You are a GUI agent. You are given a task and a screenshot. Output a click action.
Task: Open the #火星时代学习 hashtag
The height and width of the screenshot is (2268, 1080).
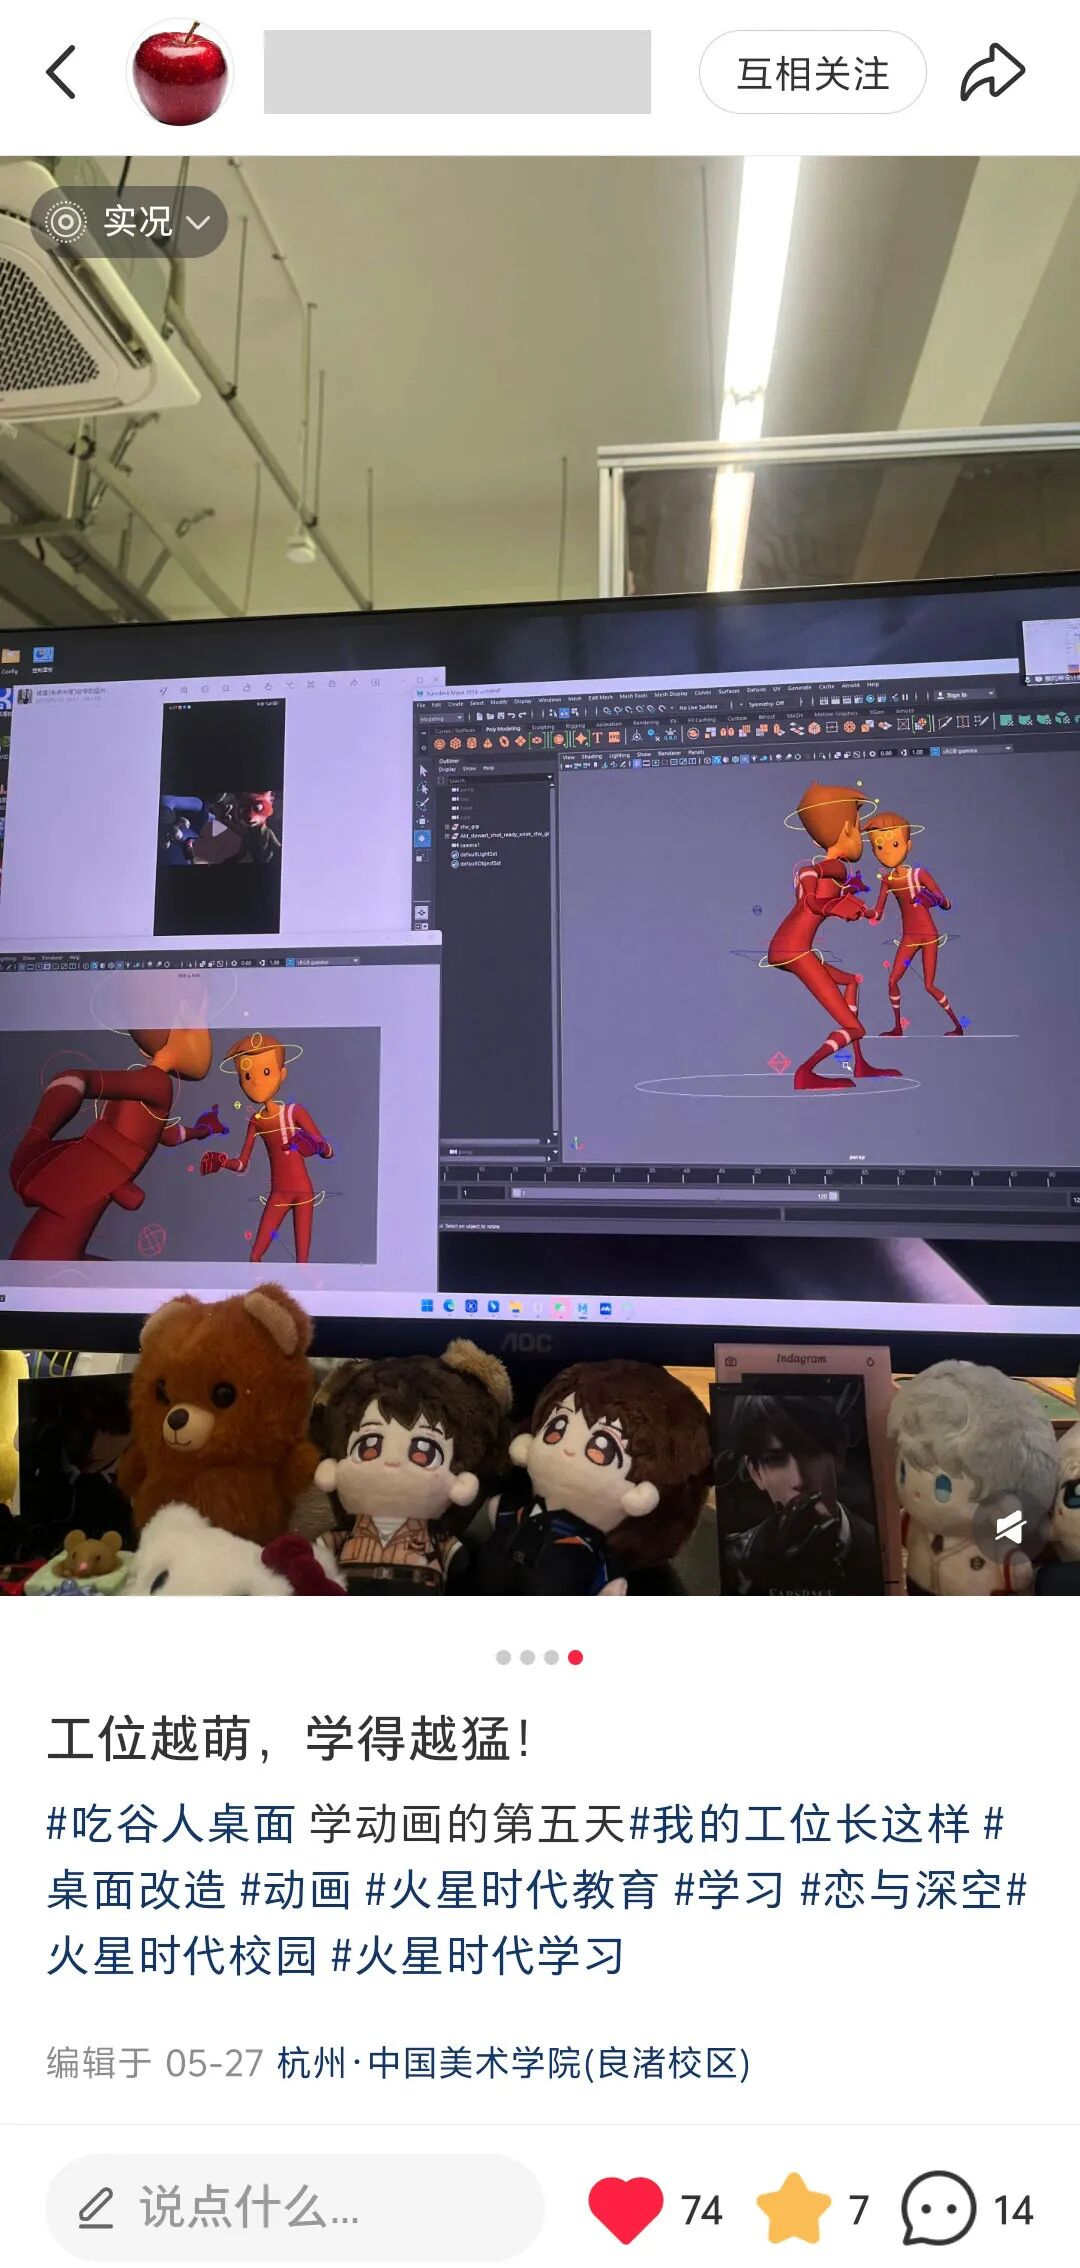click(x=477, y=1956)
